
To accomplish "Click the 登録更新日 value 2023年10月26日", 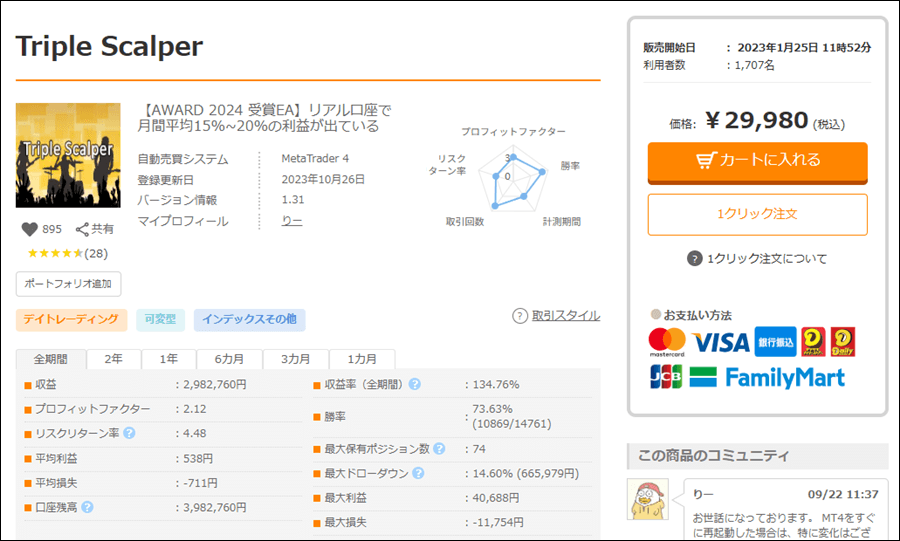I will [323, 180].
